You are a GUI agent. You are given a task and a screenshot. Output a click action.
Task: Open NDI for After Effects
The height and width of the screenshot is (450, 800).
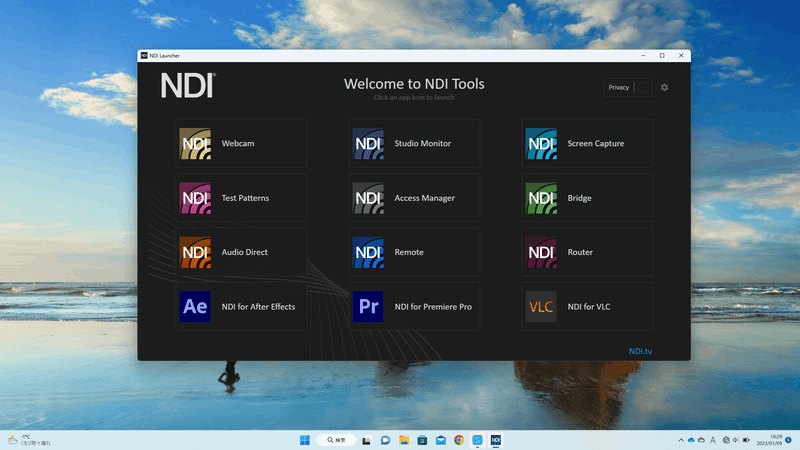click(x=241, y=306)
